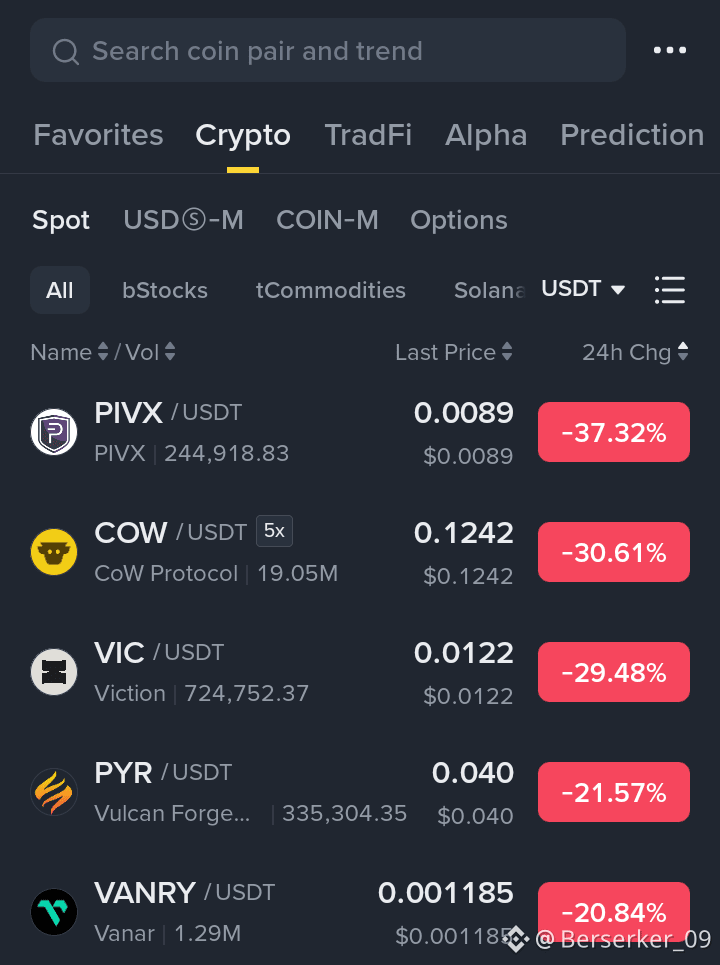Click the COW Protocol coin logo
This screenshot has width=720, height=965.
click(54, 552)
